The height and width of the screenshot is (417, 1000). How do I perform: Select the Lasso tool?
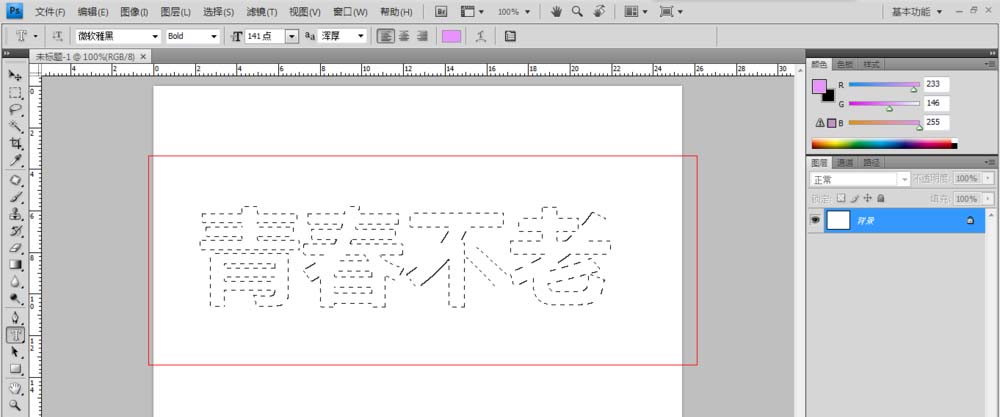[x=16, y=109]
